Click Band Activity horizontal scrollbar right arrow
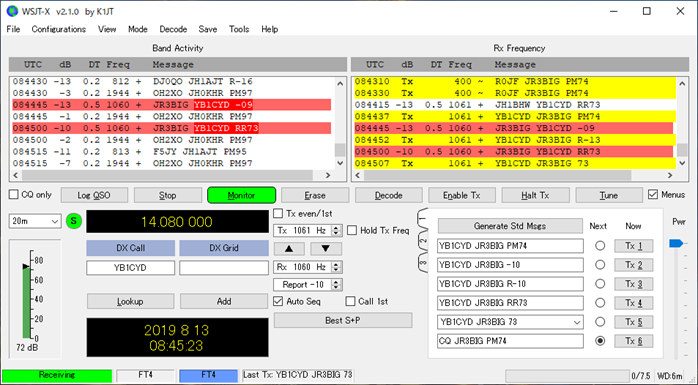 click(x=328, y=175)
